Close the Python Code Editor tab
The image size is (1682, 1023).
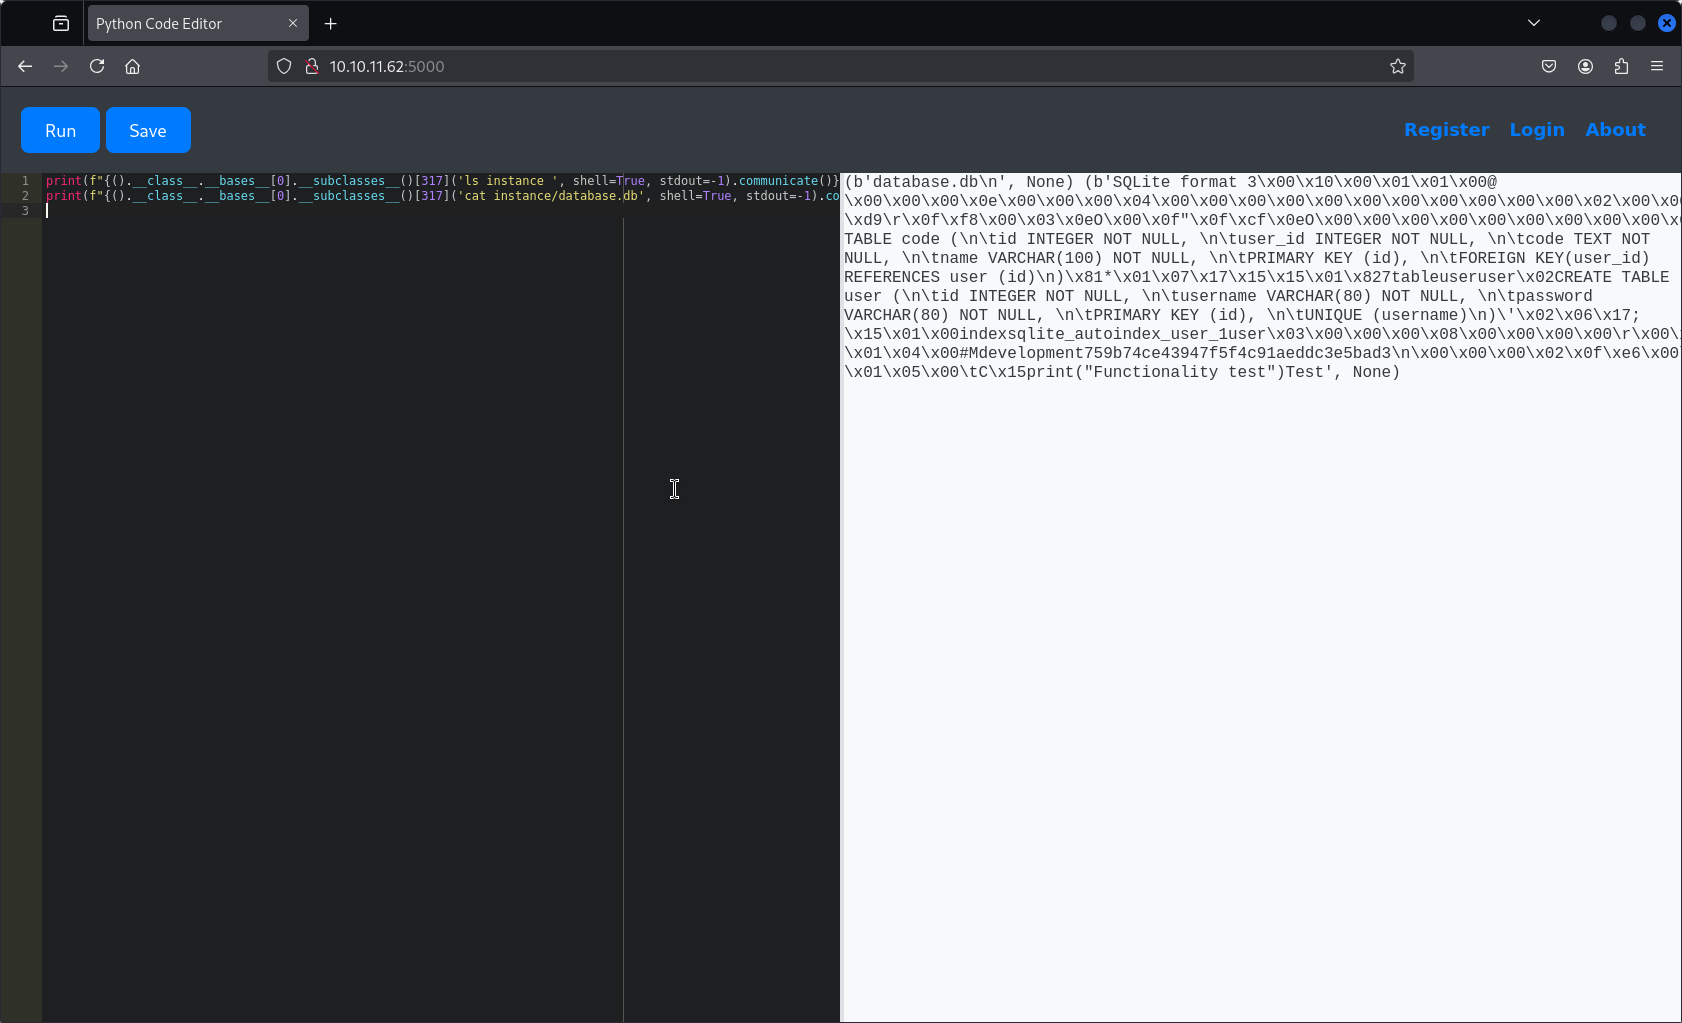[x=293, y=23]
